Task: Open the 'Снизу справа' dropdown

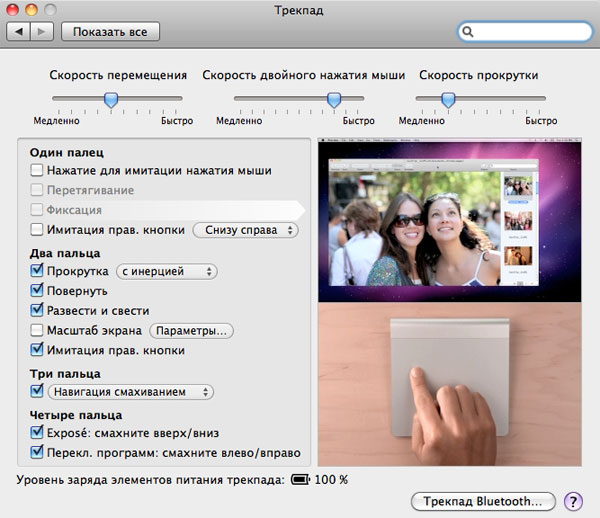Action: [x=245, y=230]
